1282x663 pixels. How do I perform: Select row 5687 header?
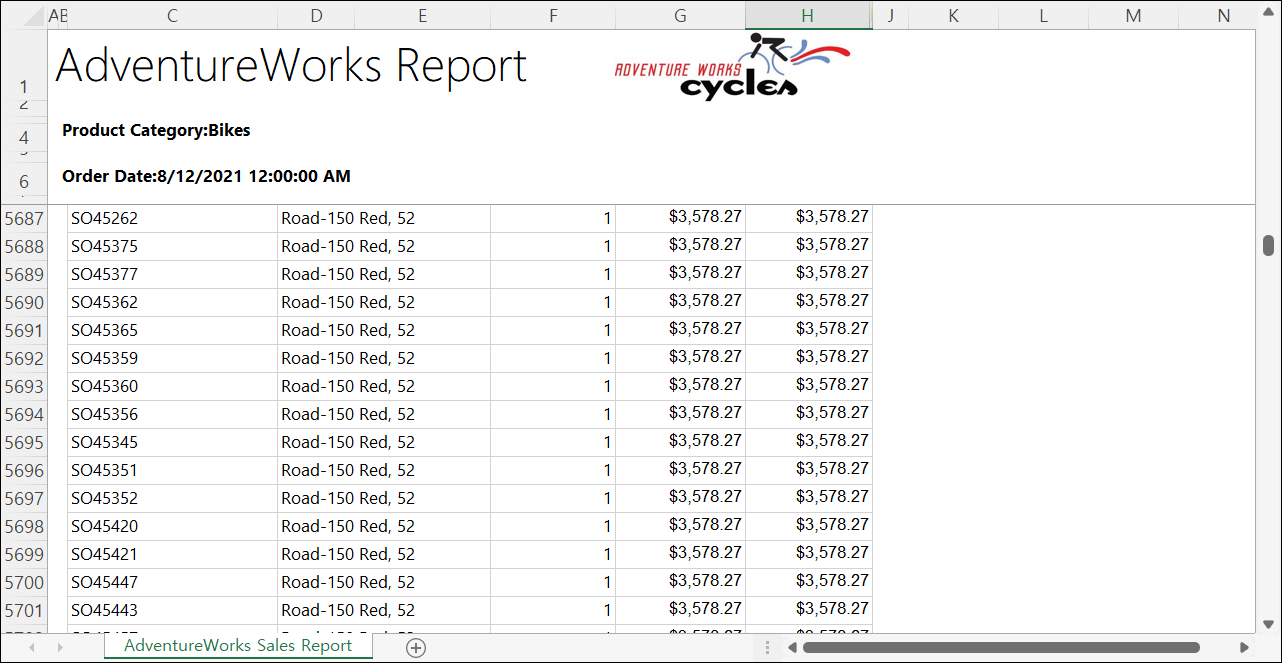(24, 218)
